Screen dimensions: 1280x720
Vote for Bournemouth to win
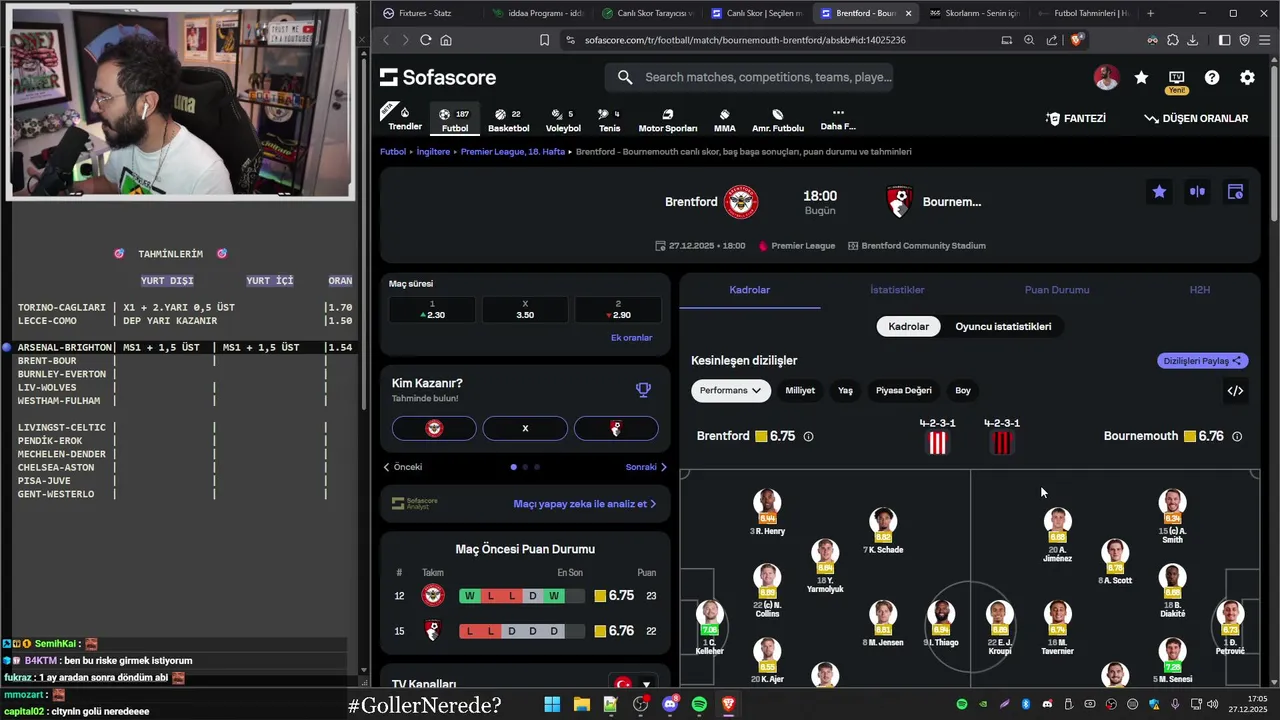tap(616, 428)
